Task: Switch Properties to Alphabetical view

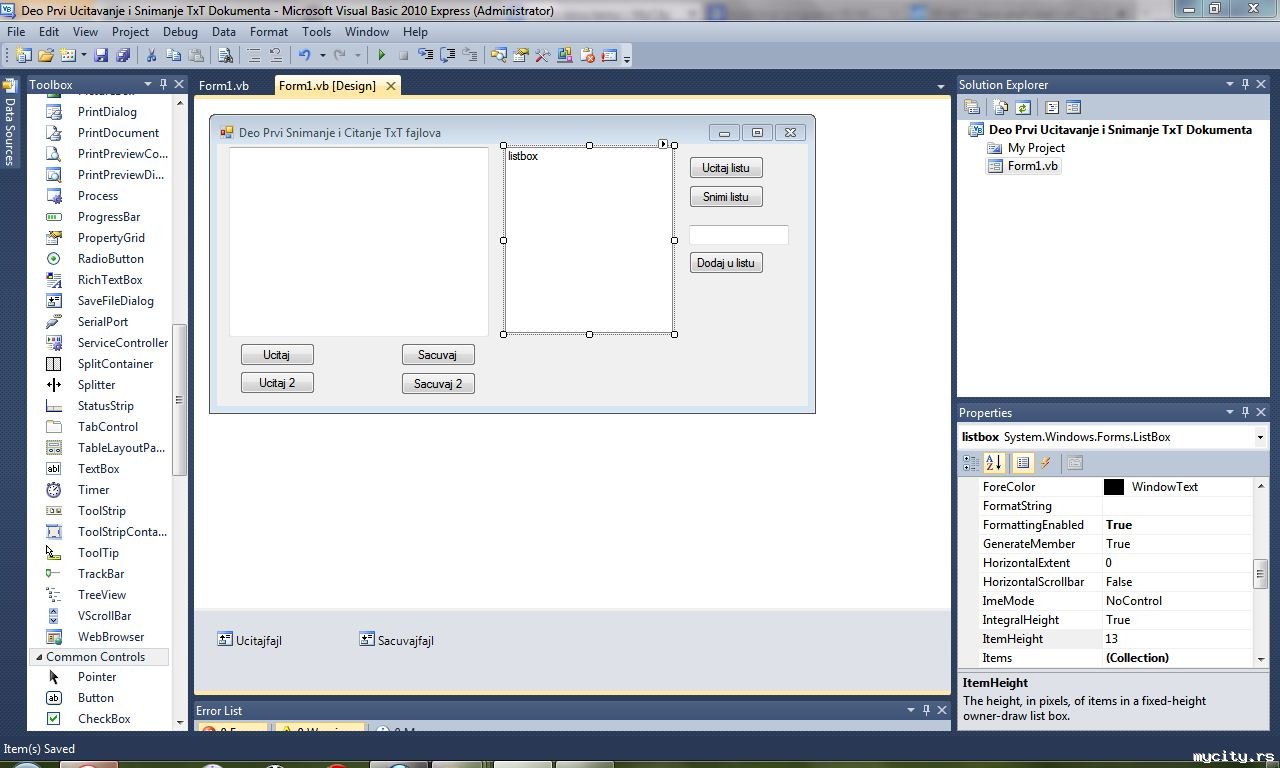Action: coord(993,463)
